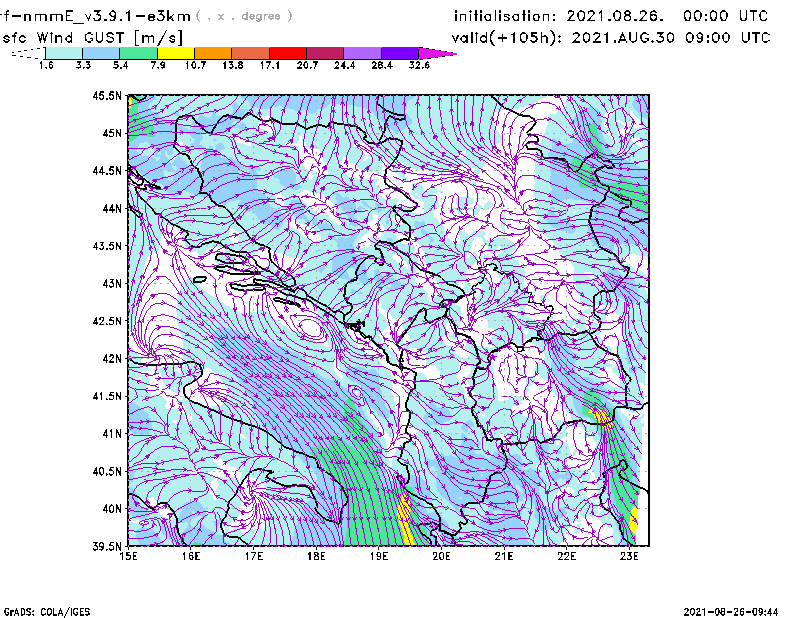The height and width of the screenshot is (618, 800).
Task: Click the 45N latitude axis label
Action: click(112, 133)
